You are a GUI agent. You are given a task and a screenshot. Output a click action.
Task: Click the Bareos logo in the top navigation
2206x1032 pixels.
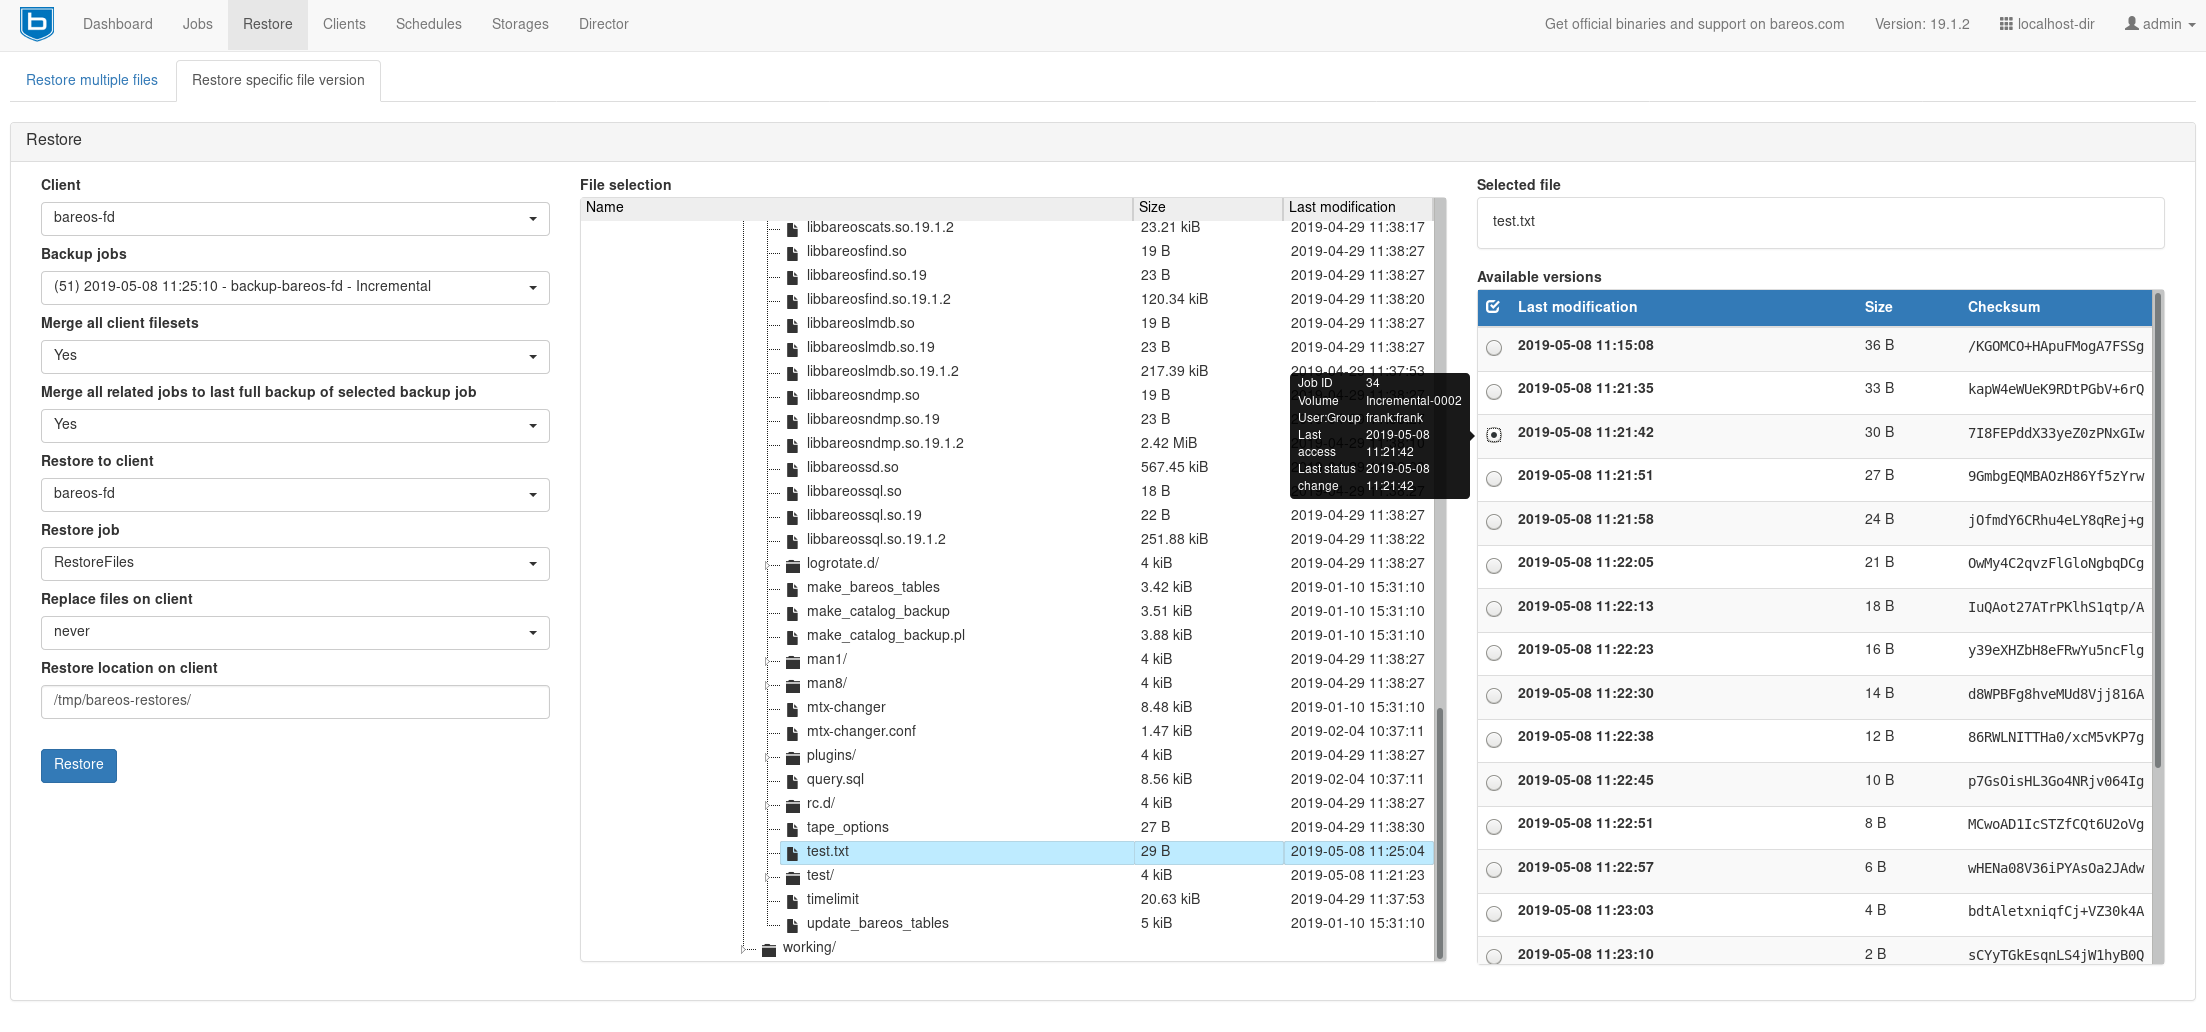click(x=36, y=23)
